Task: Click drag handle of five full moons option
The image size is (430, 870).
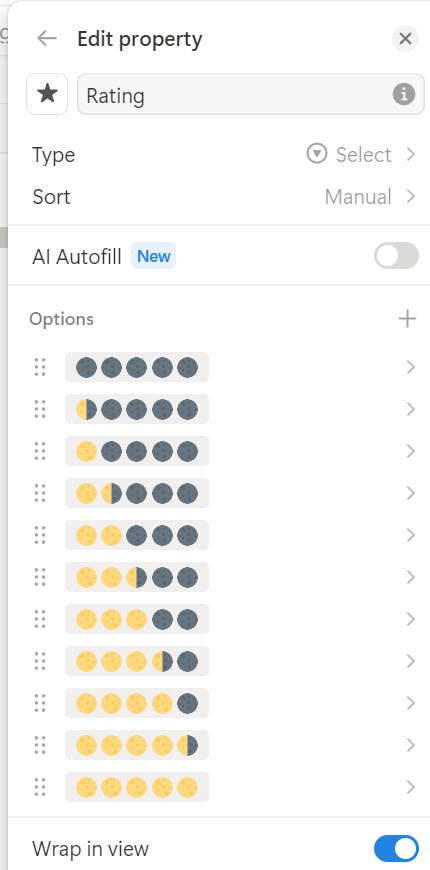Action: (x=40, y=787)
